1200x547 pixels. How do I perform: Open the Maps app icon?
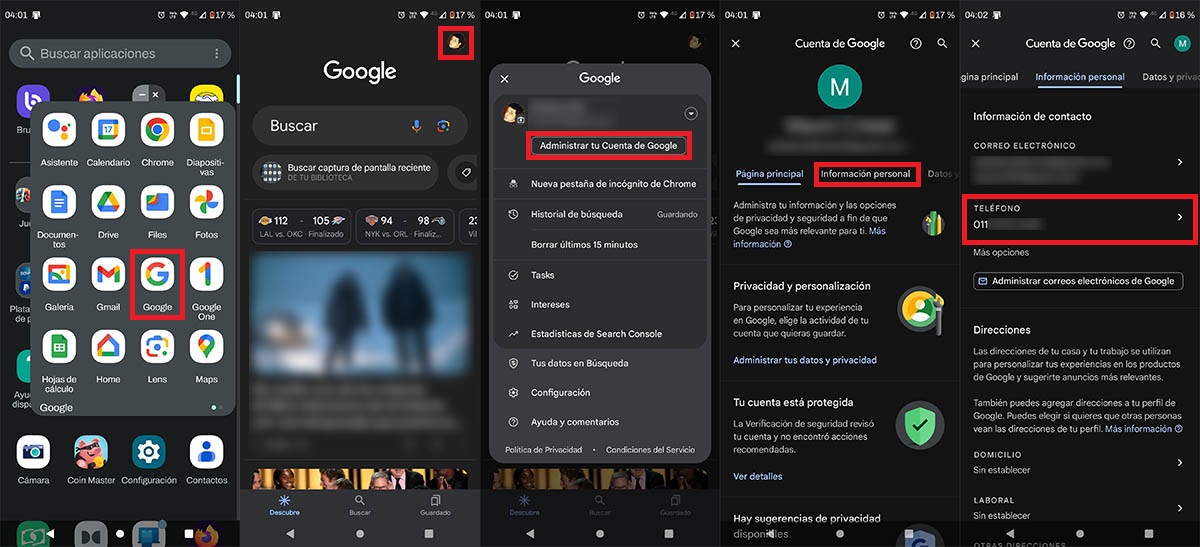coord(206,347)
